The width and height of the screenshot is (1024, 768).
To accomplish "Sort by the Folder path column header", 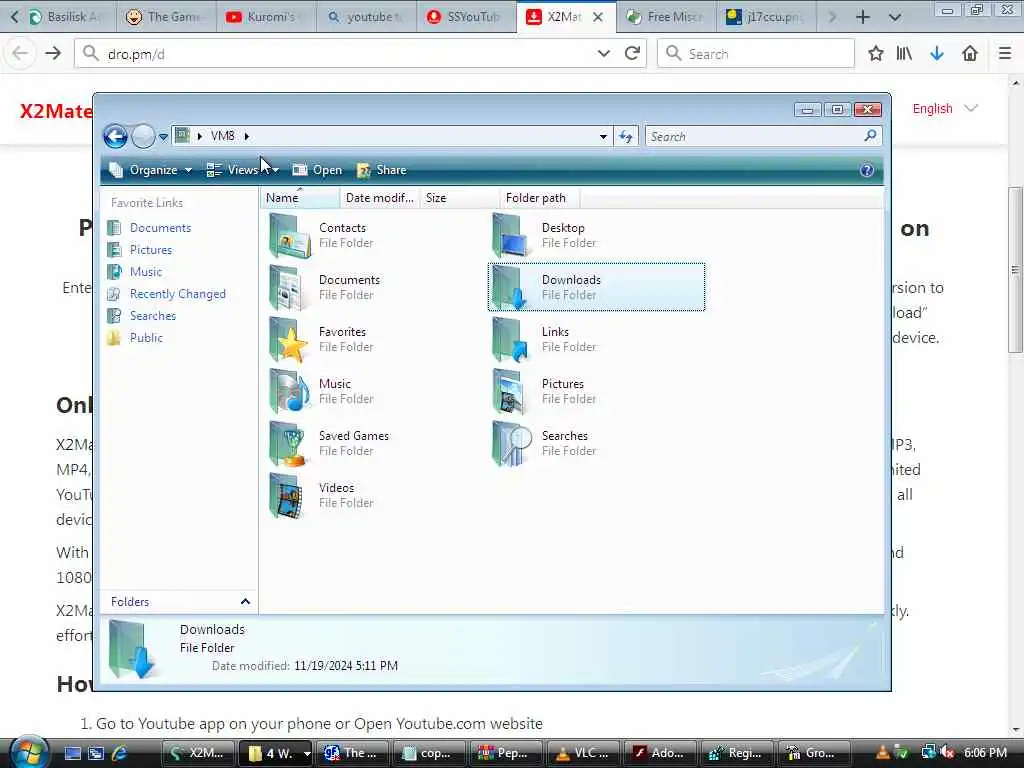I will (x=540, y=198).
